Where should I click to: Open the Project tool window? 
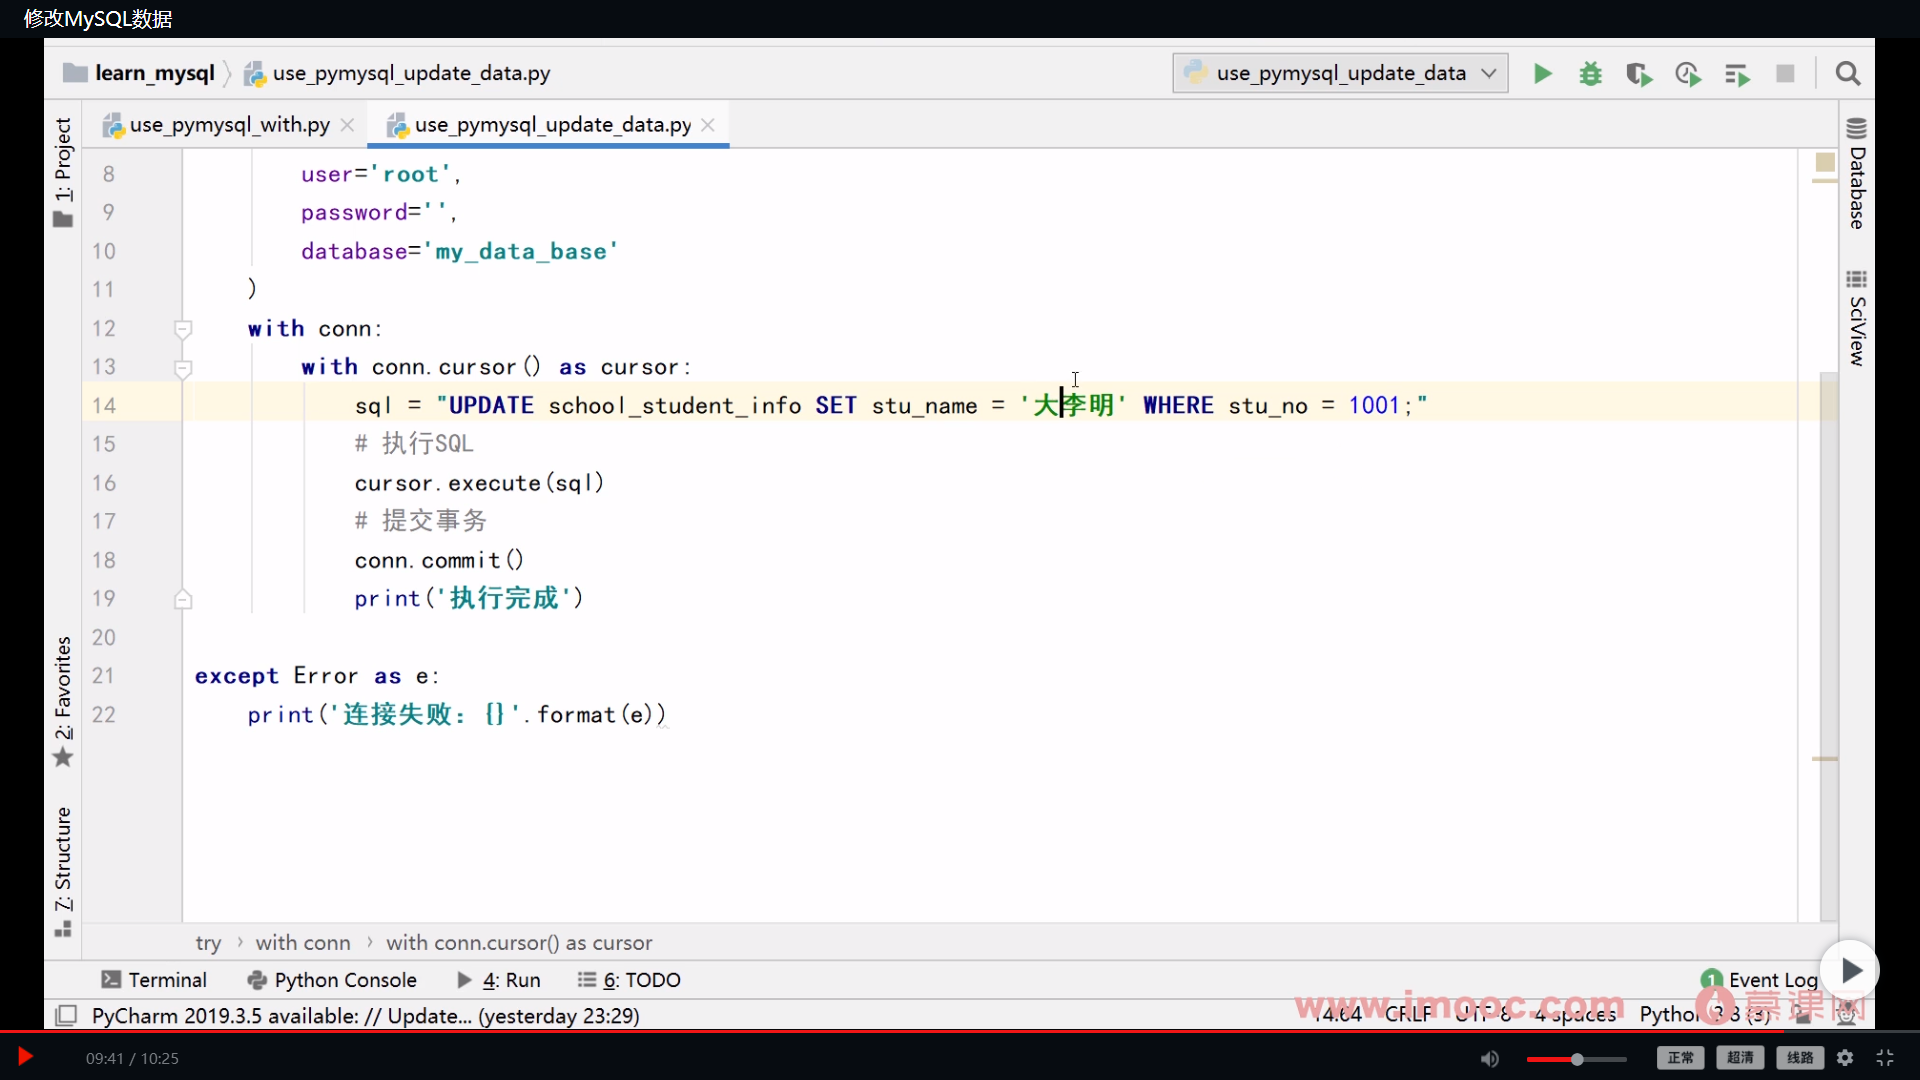tap(63, 172)
